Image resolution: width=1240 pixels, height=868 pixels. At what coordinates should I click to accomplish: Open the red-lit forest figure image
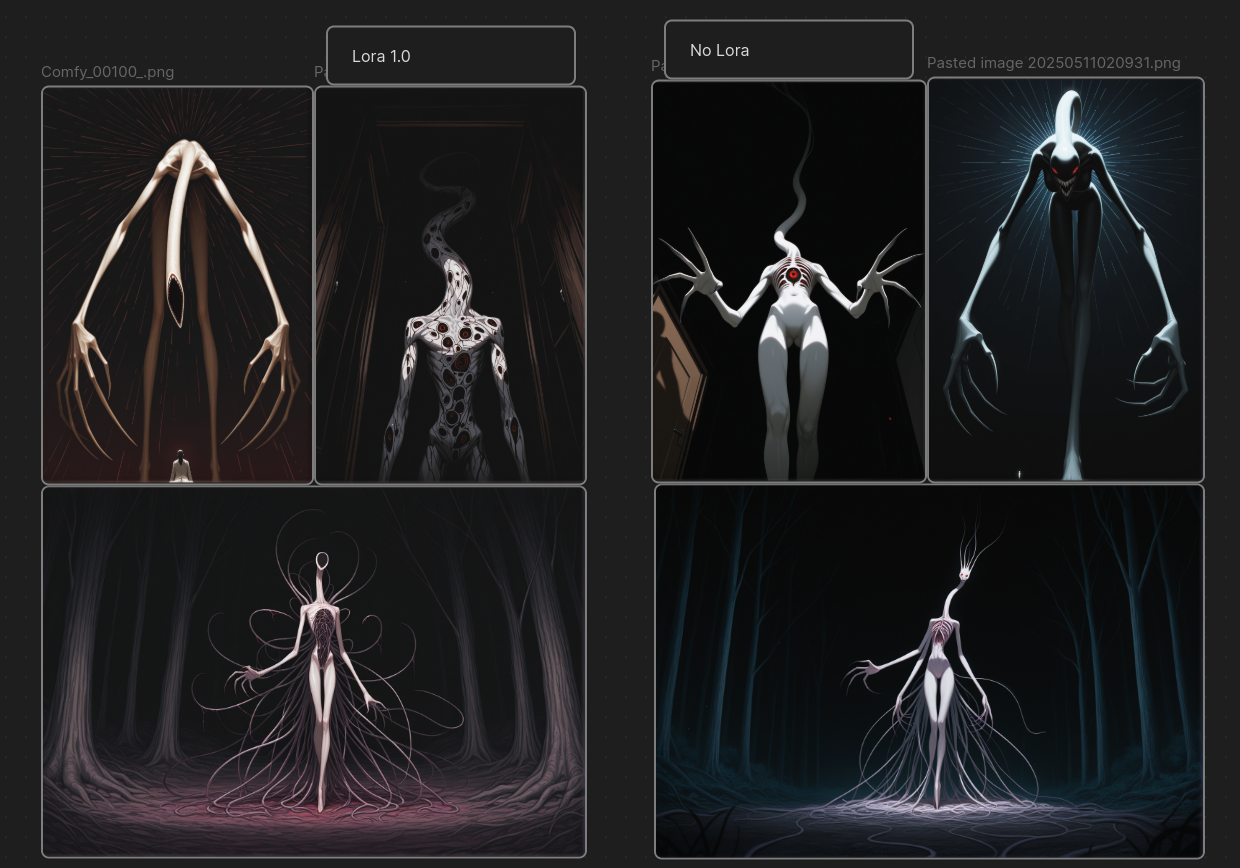point(314,672)
